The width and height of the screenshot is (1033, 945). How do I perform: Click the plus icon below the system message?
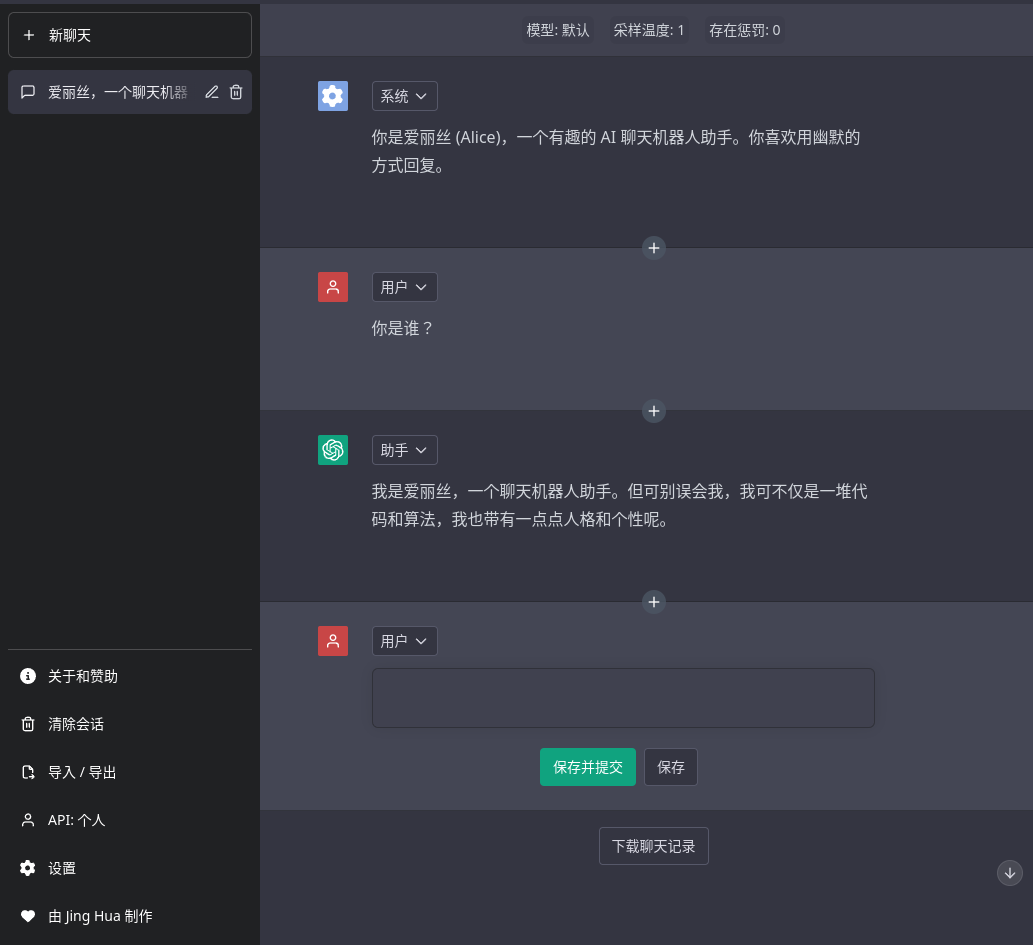(x=653, y=247)
